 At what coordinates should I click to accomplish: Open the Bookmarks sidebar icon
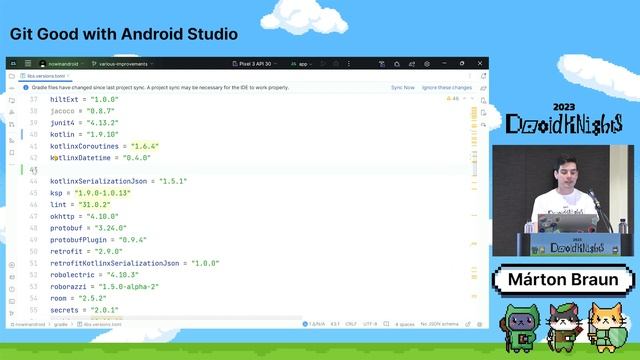(x=12, y=153)
